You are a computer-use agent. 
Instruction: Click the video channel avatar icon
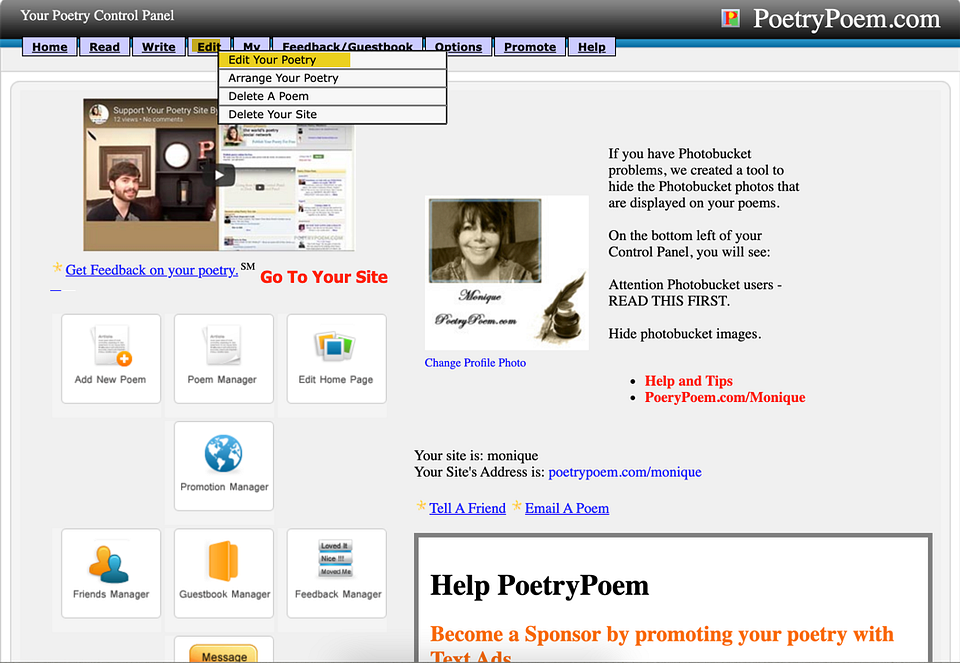99,114
